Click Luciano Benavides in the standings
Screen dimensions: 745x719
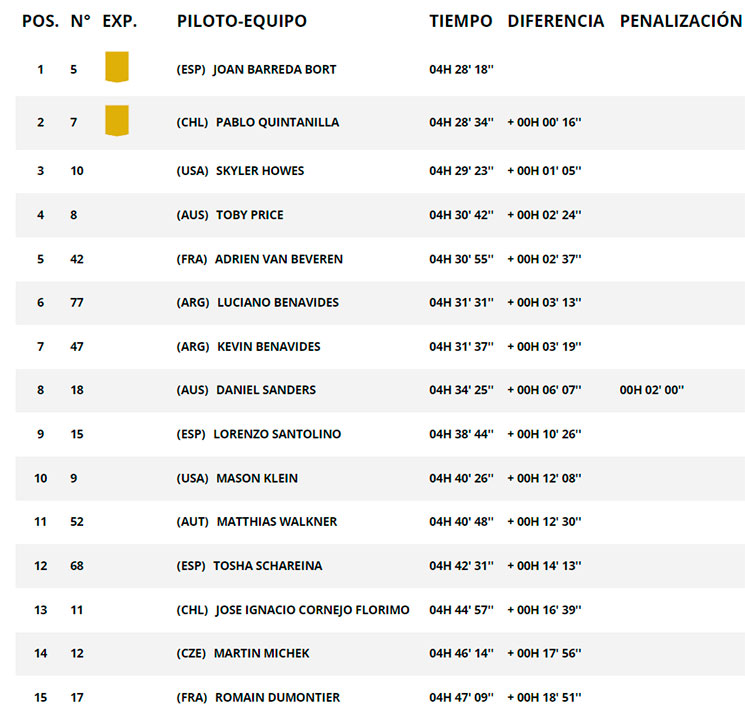[x=278, y=302]
